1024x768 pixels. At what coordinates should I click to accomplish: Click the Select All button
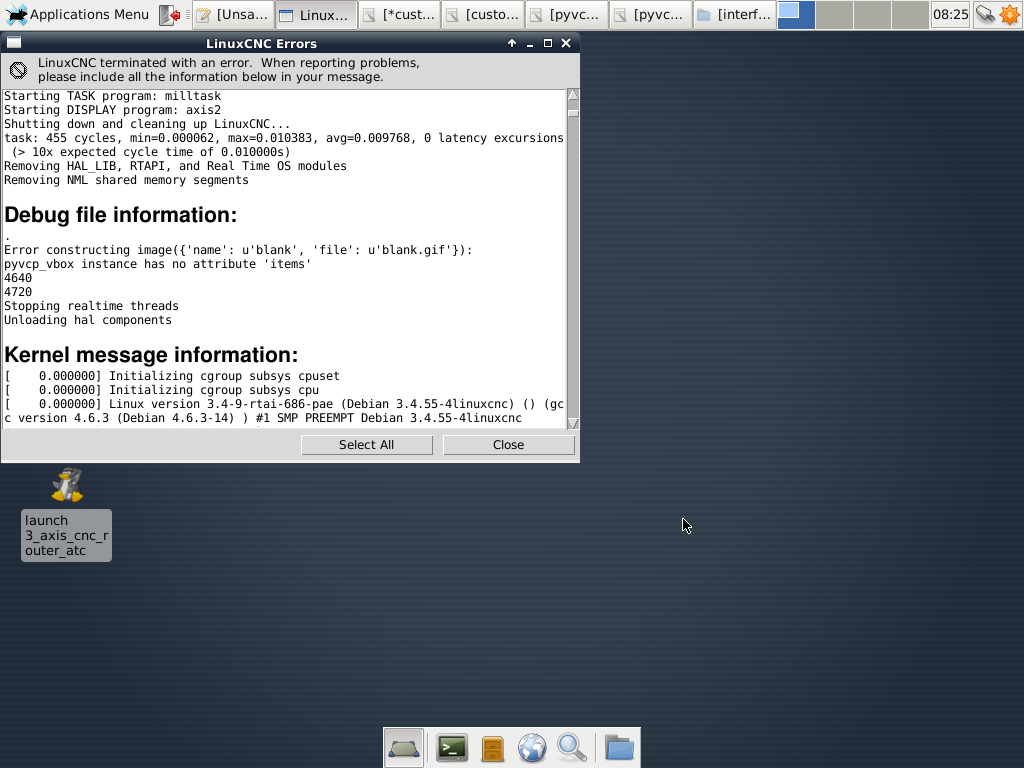click(366, 445)
